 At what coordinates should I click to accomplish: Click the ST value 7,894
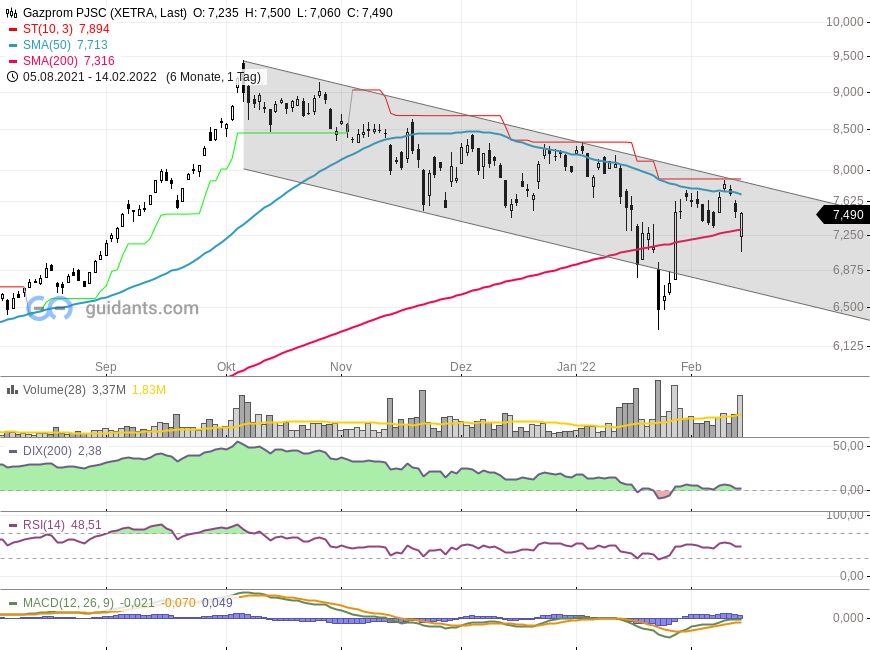tap(94, 29)
